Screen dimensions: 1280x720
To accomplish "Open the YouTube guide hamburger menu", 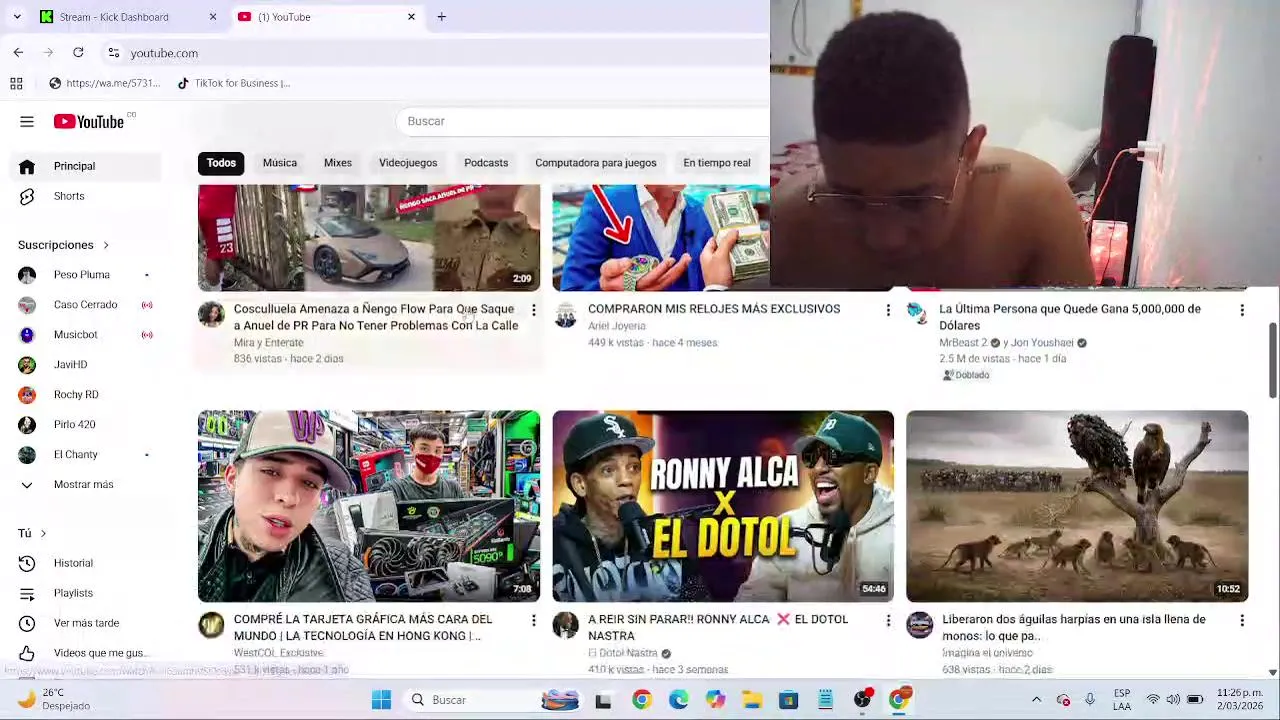I will (27, 122).
